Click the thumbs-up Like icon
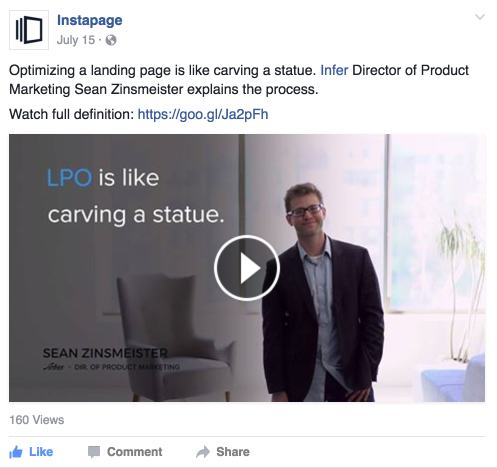Viewport: 497px width, 468px height. tap(16, 452)
